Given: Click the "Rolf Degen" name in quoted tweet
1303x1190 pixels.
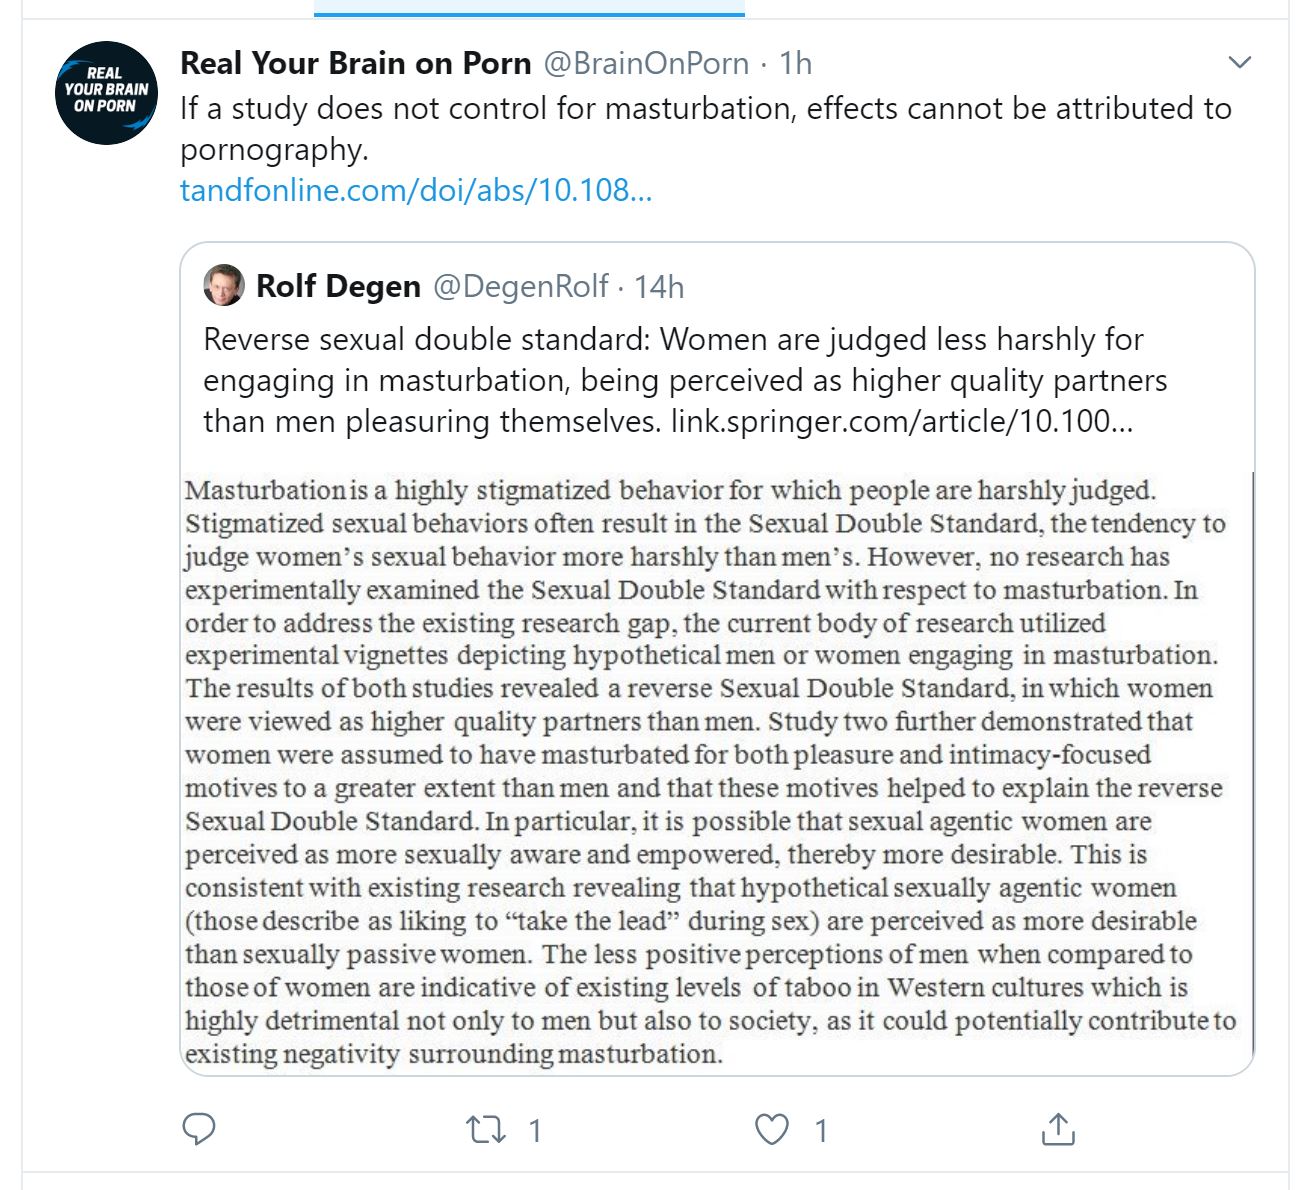Looking at the screenshot, I should point(338,286).
